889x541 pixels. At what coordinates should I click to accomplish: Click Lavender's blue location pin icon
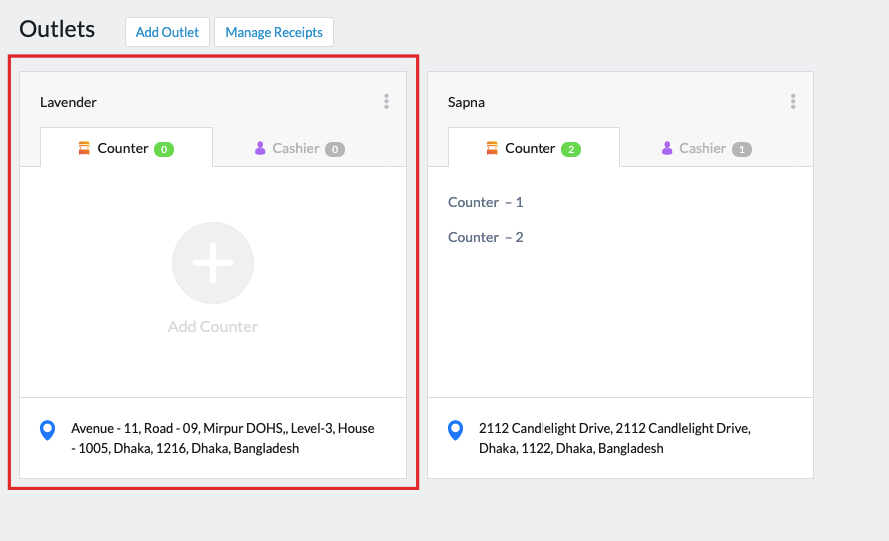48,430
